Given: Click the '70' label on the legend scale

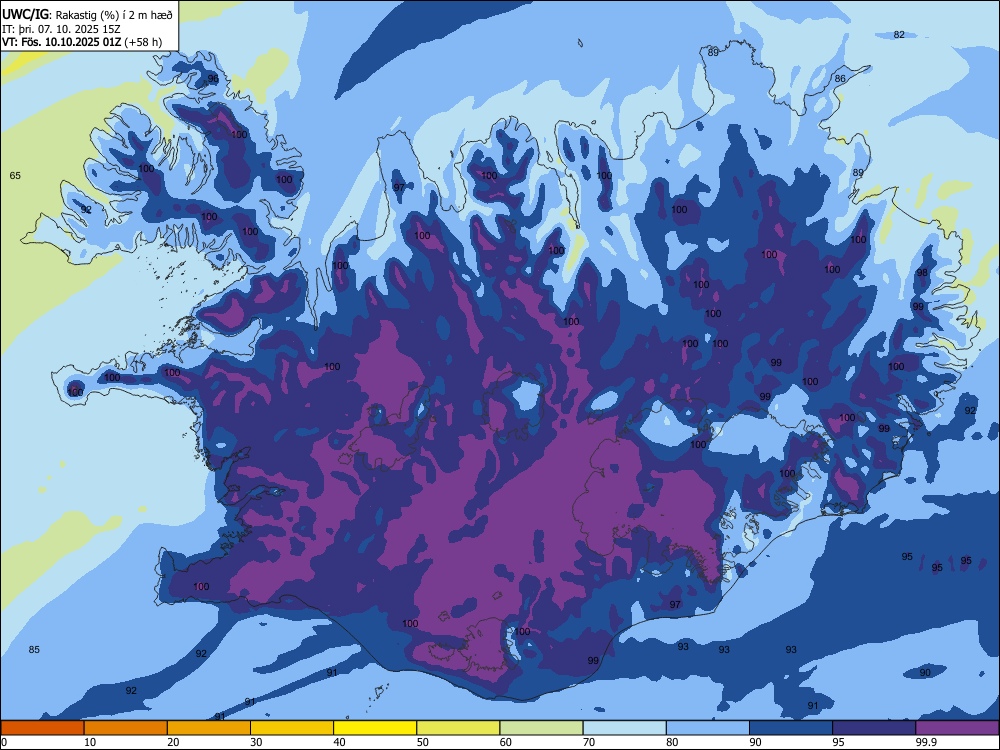Looking at the screenshot, I should (589, 742).
